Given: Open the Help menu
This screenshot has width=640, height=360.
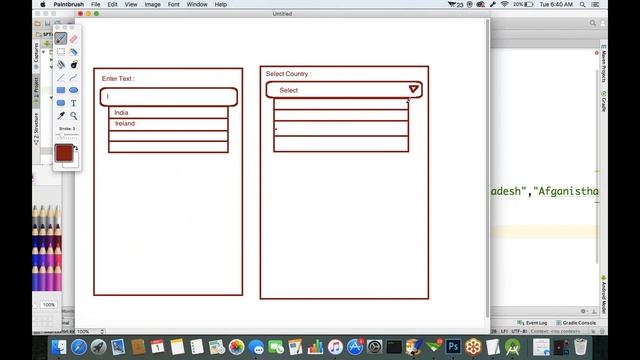Looking at the screenshot, I should click(x=220, y=4).
